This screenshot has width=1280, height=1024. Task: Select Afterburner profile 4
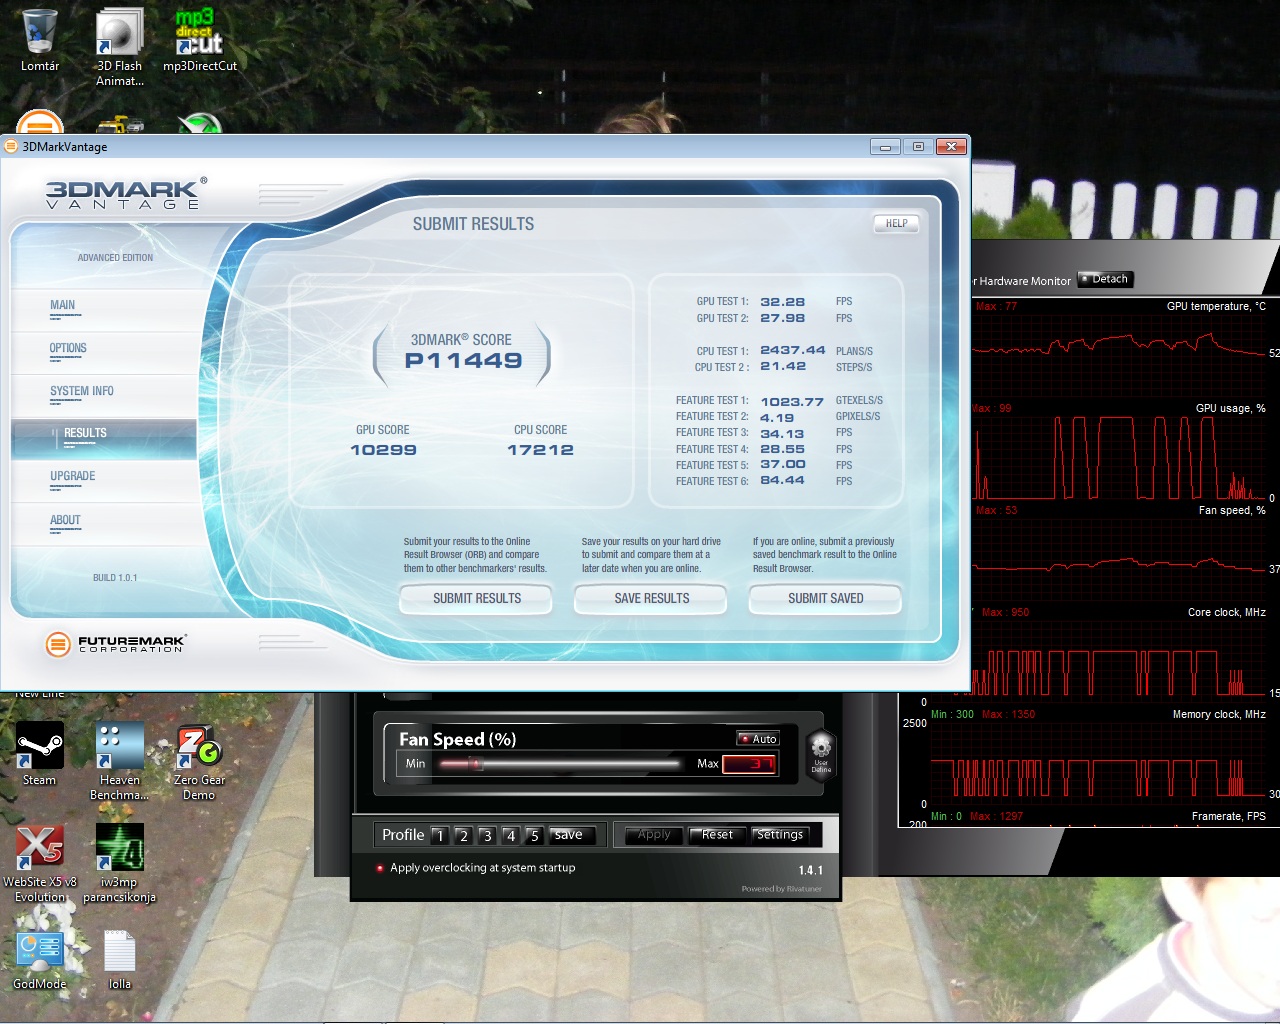click(511, 836)
